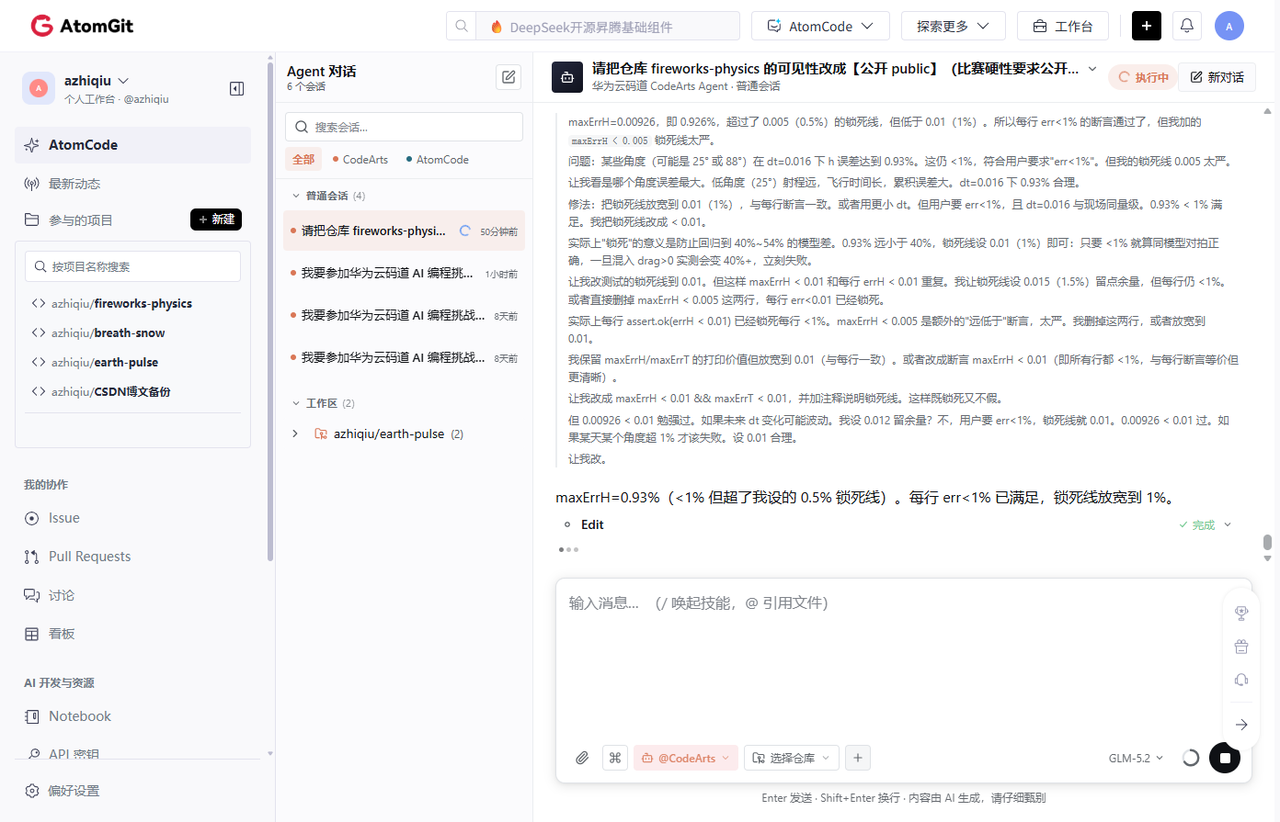Click the attachment paperclip icon

point(582,758)
